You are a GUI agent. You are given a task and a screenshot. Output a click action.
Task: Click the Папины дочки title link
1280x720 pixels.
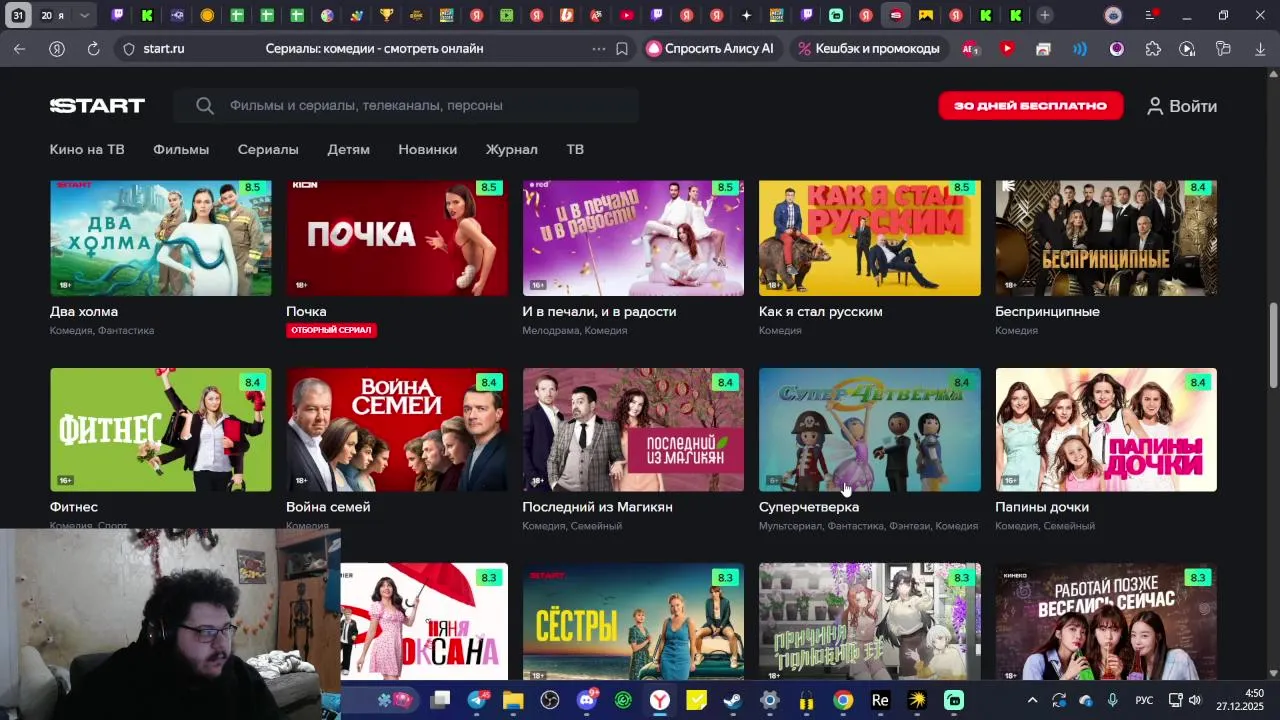[x=1042, y=507]
